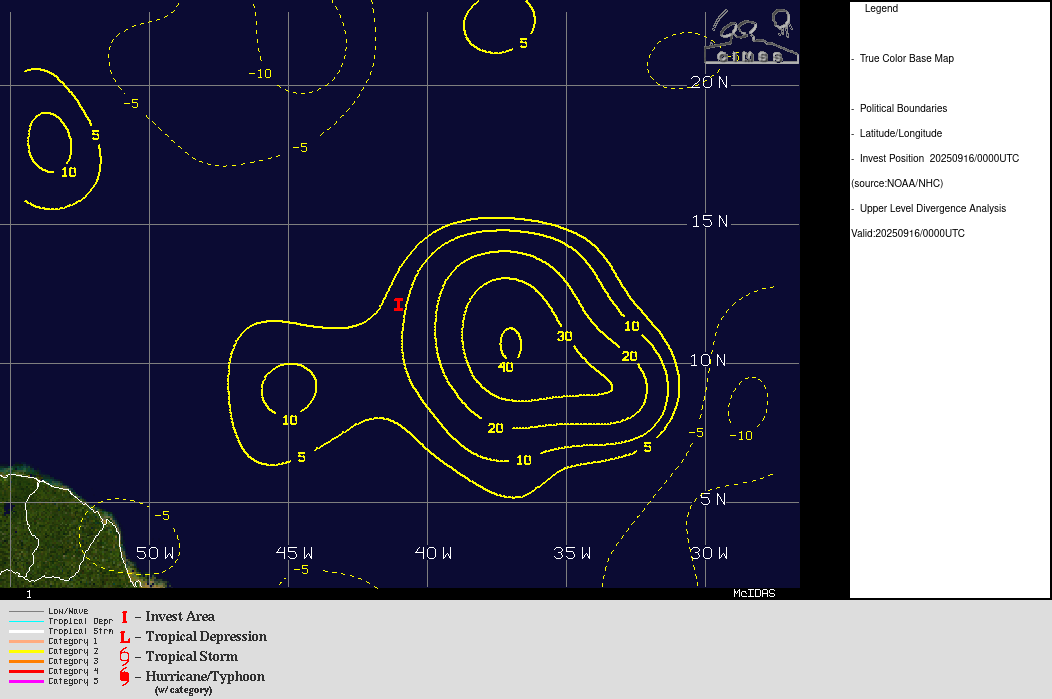Click the '(w/ category)' legend note
The height and width of the screenshot is (699, 1052).
point(183,690)
